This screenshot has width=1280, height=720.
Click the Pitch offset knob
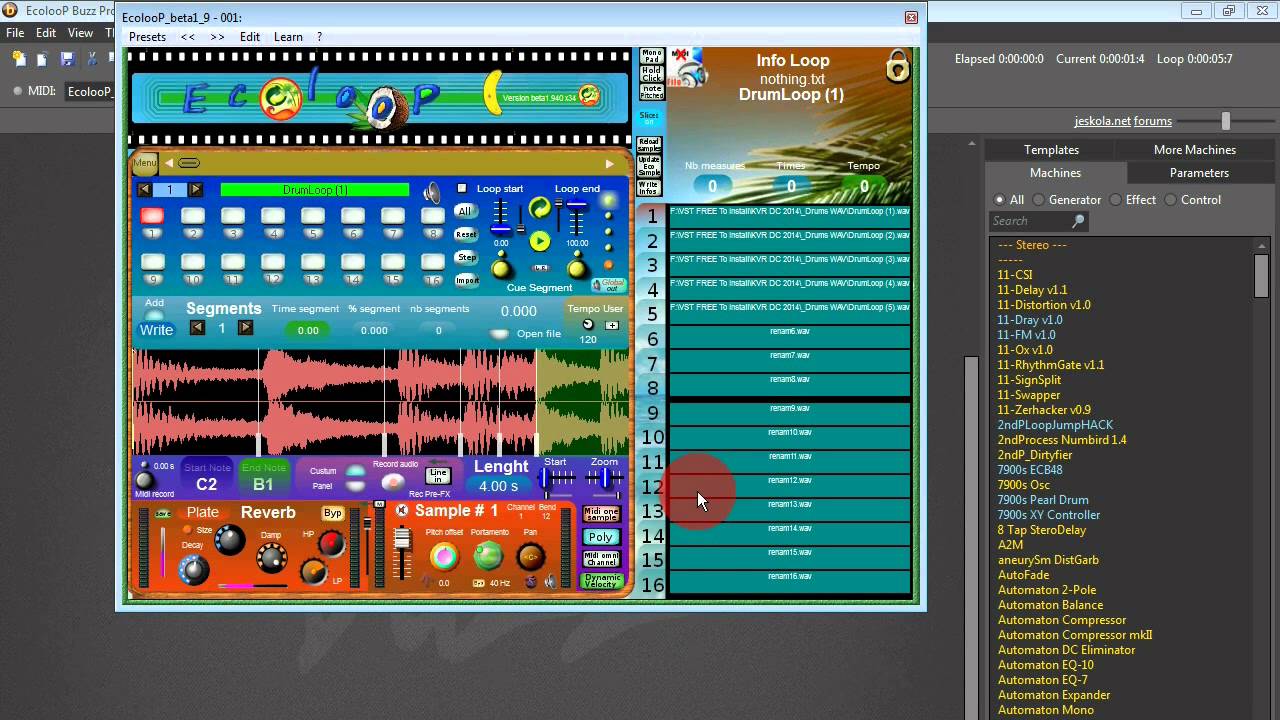tap(443, 556)
